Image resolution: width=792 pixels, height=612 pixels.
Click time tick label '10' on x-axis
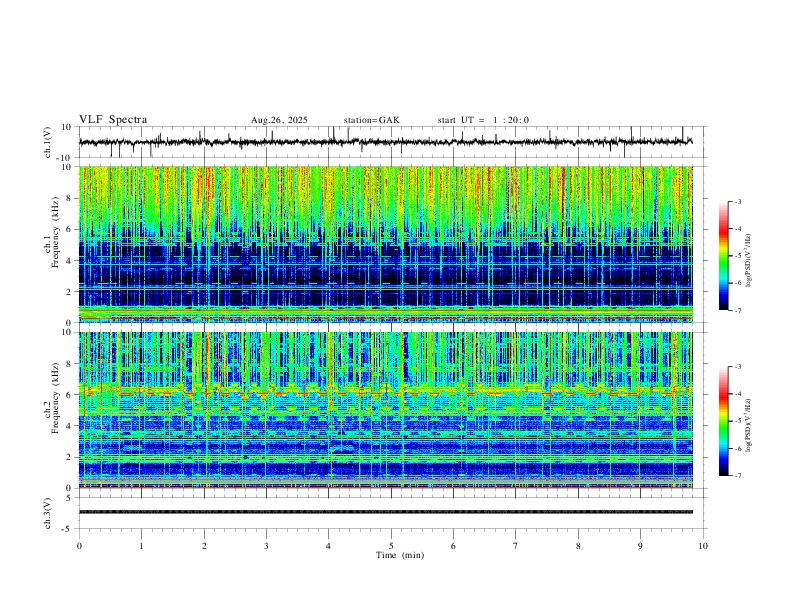pos(703,546)
